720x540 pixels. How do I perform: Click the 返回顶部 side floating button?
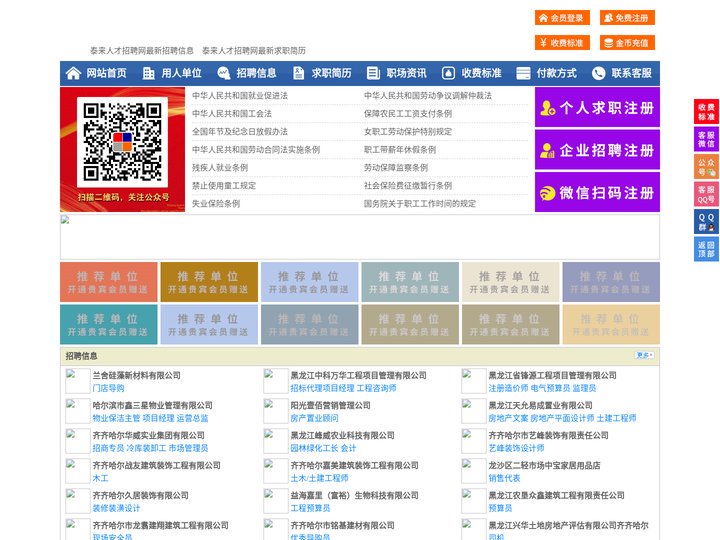(706, 249)
